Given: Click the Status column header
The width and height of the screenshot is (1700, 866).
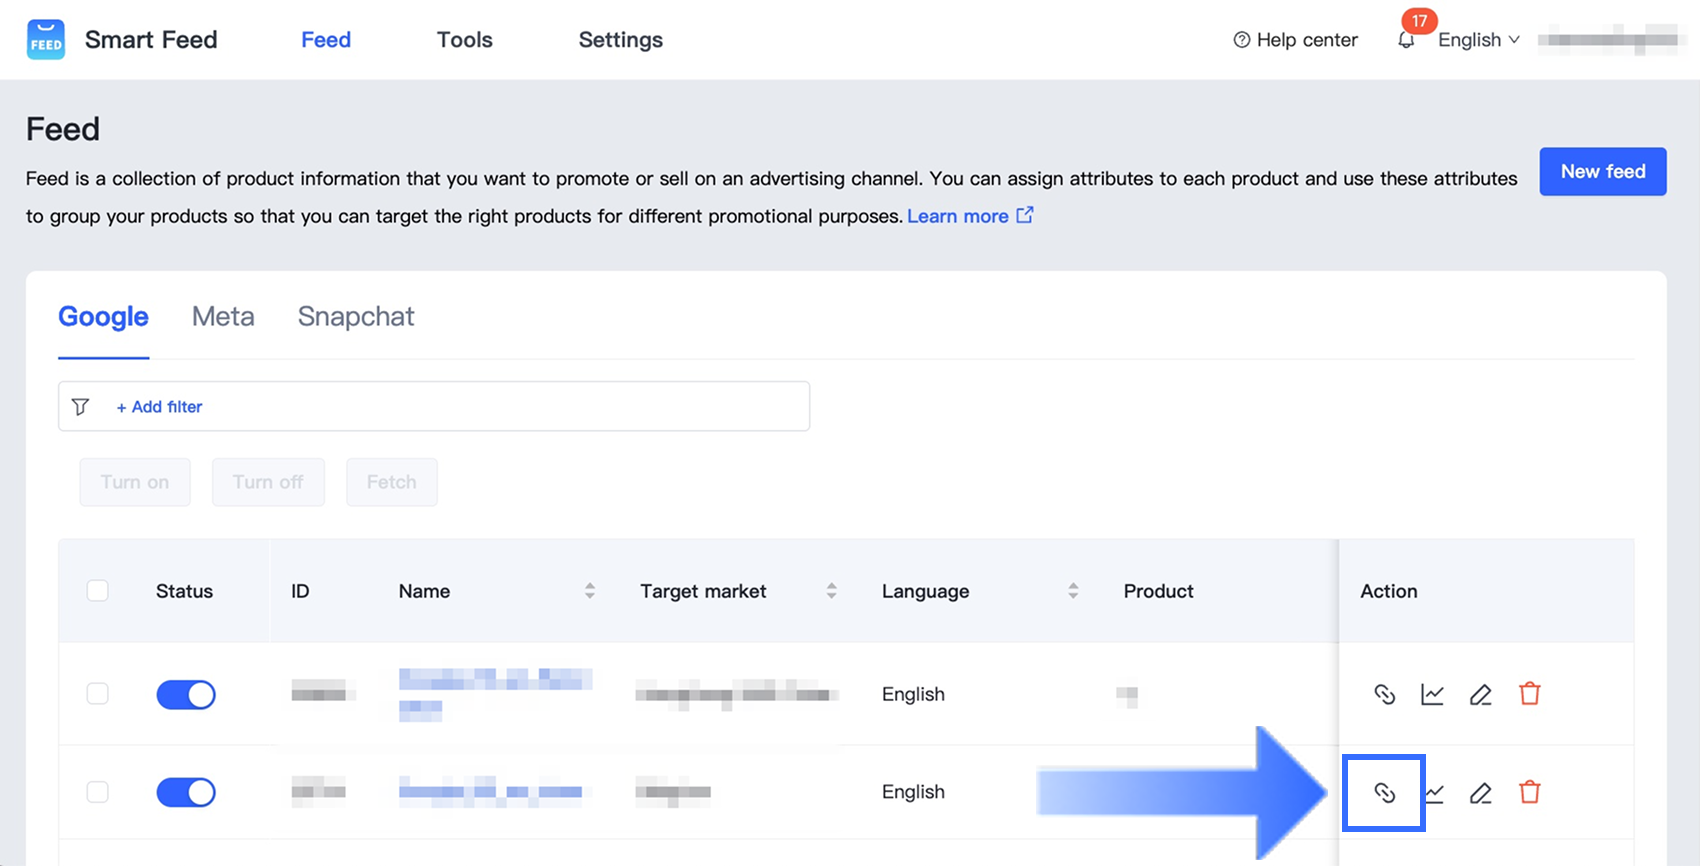Looking at the screenshot, I should (x=185, y=591).
